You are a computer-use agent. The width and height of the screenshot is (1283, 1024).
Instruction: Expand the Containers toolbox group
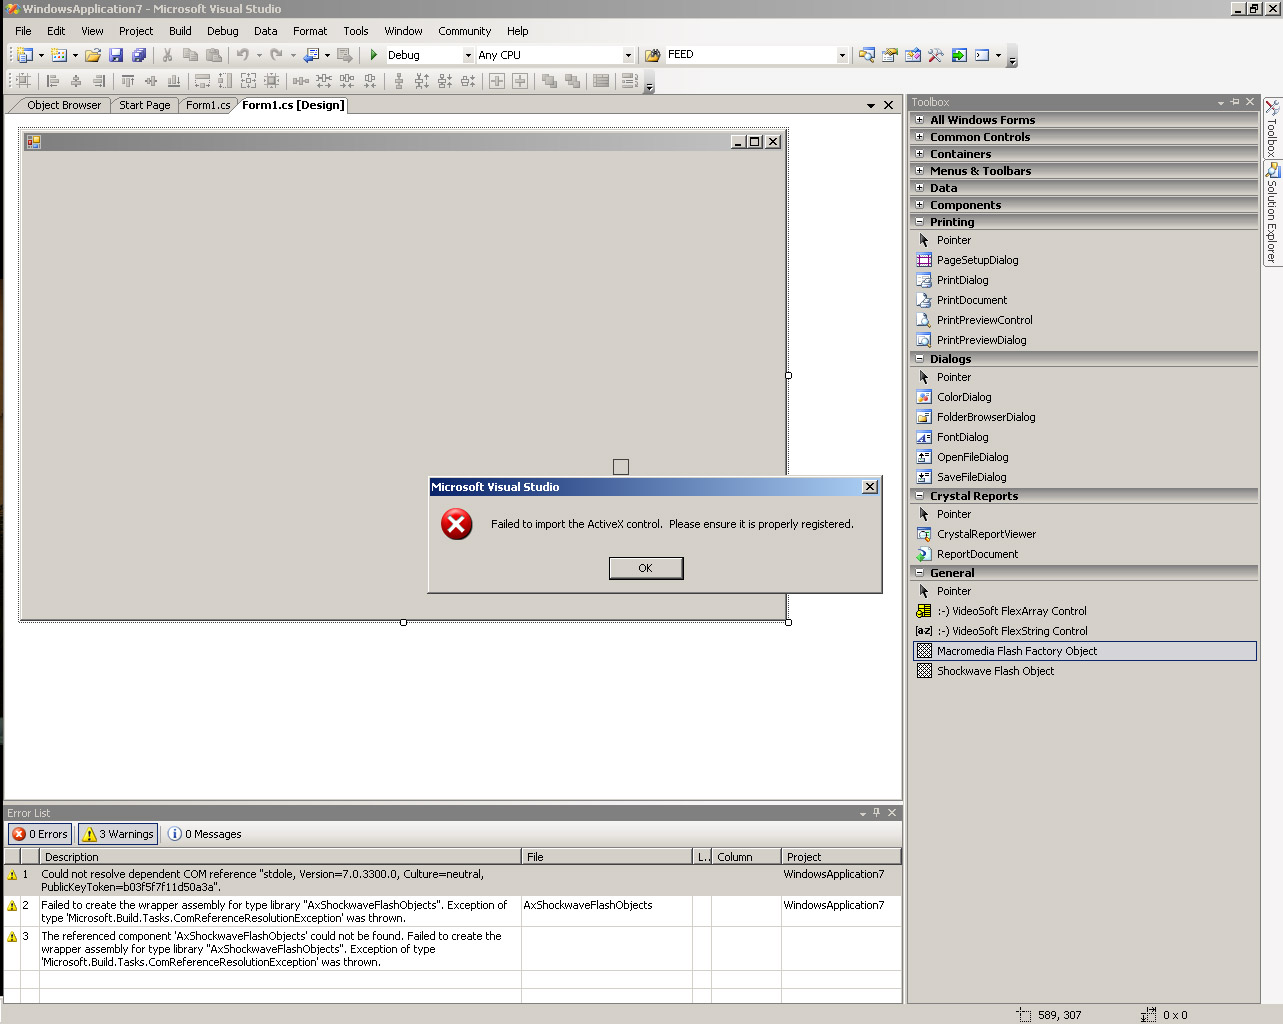pos(920,154)
